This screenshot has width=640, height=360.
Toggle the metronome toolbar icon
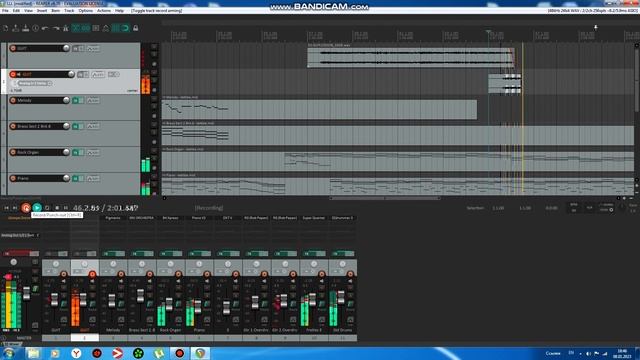65,28
